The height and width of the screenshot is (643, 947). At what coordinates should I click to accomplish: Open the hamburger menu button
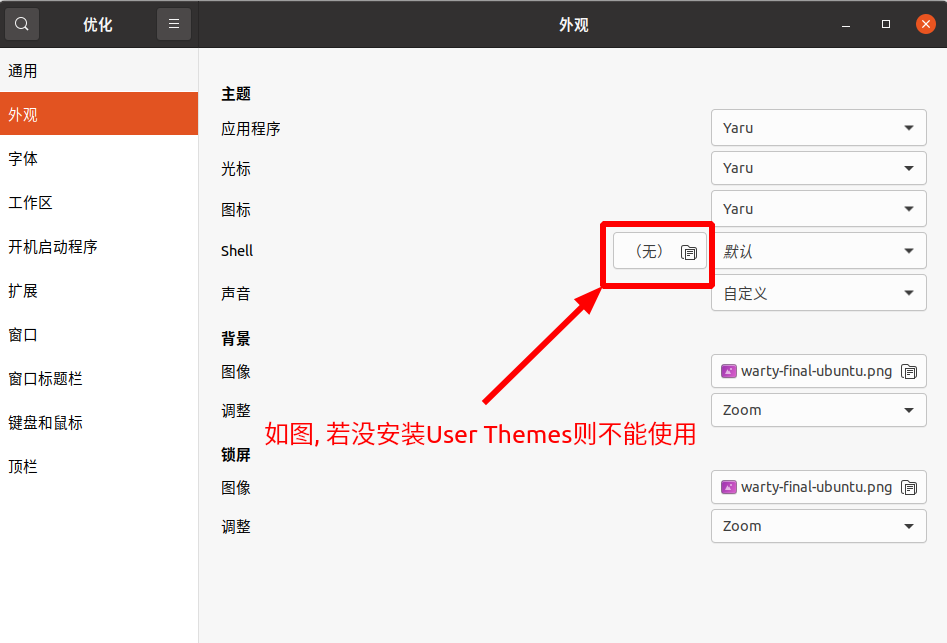pos(174,24)
